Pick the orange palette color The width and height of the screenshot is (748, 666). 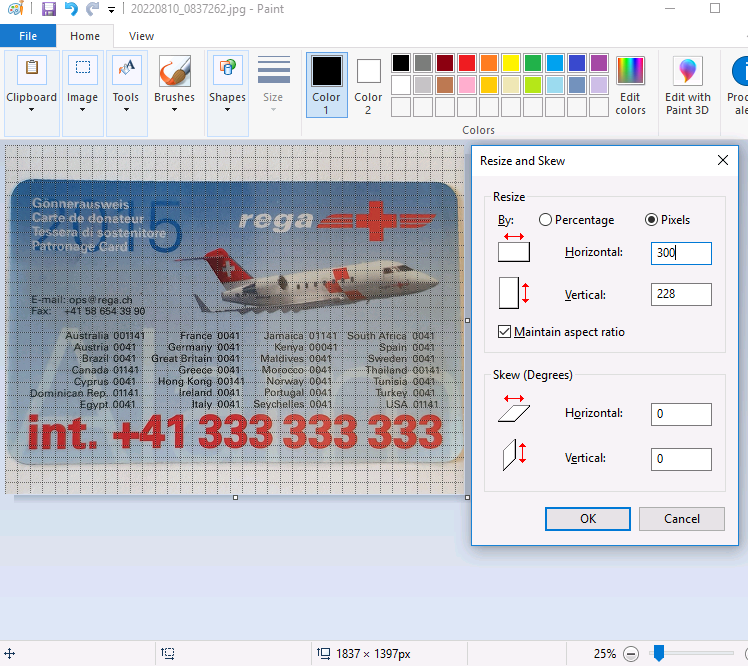488,63
